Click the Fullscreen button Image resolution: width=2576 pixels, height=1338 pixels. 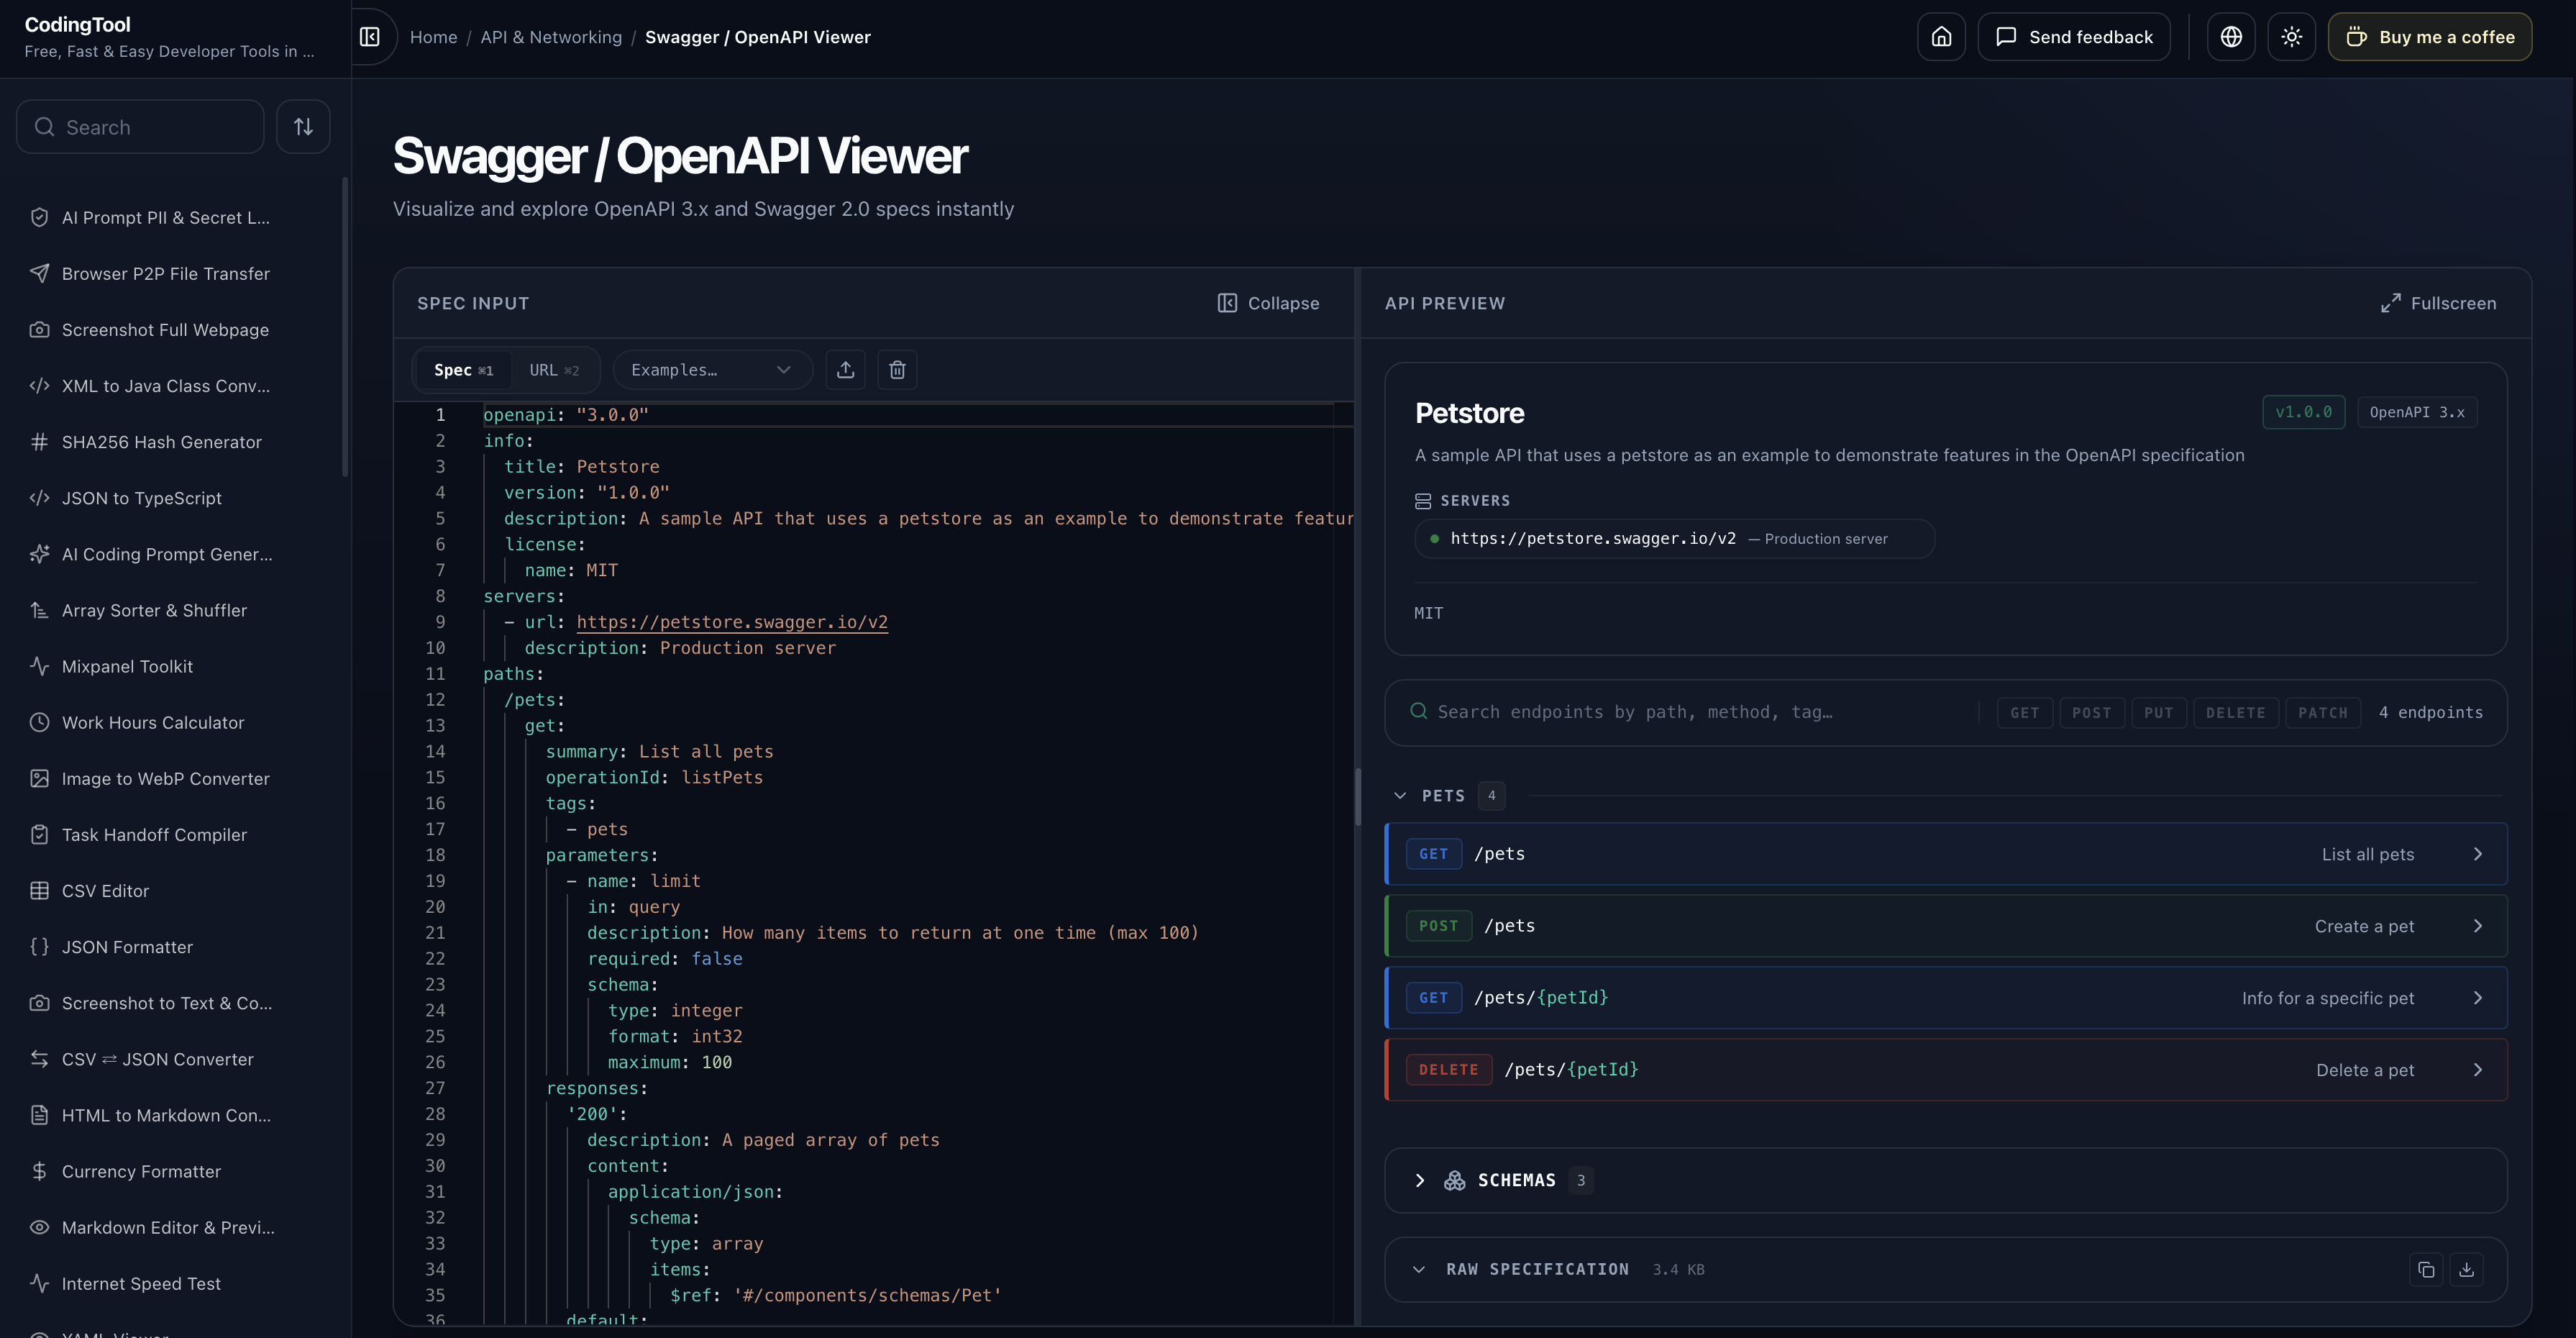pos(2439,303)
